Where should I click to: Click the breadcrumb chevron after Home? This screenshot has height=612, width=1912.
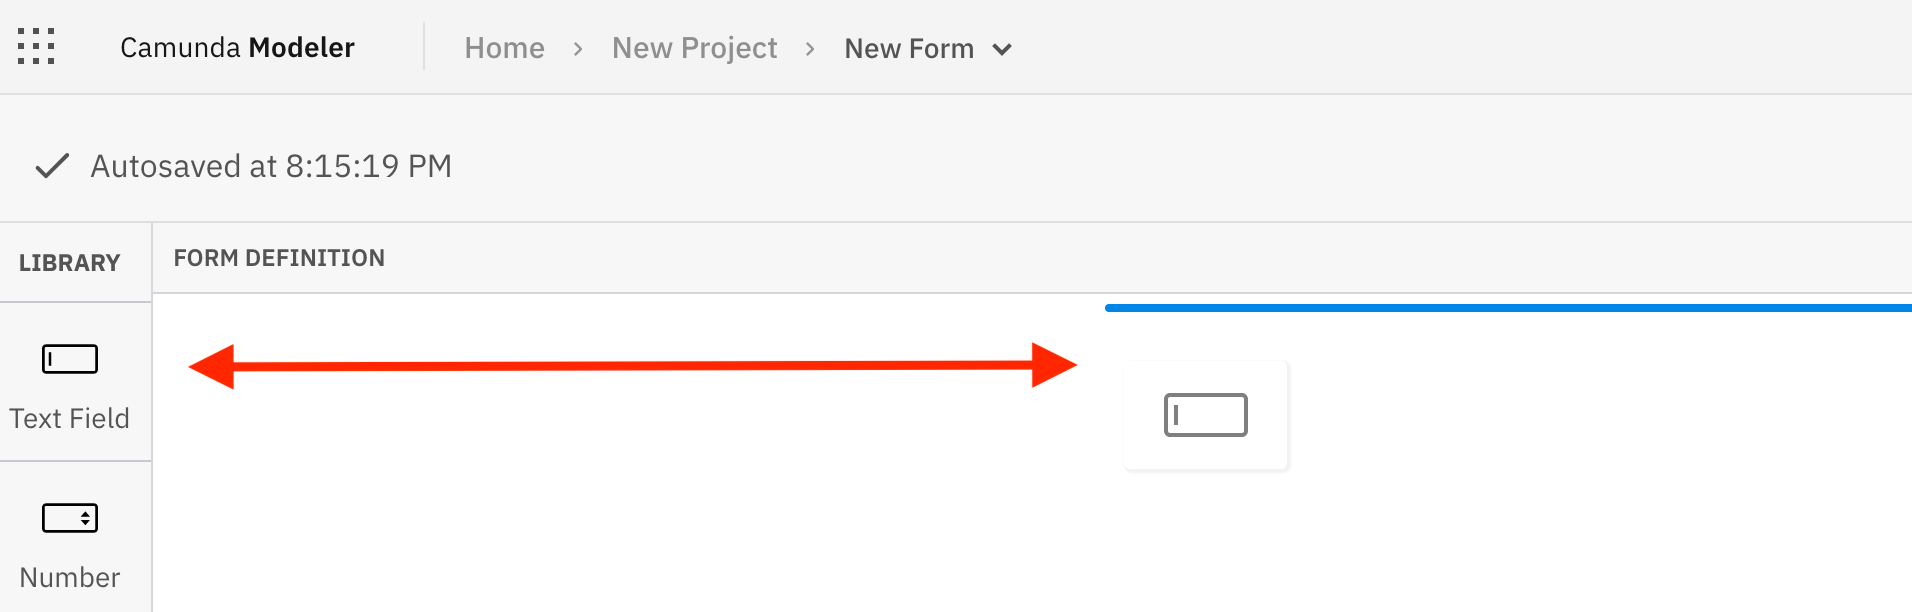click(x=578, y=48)
